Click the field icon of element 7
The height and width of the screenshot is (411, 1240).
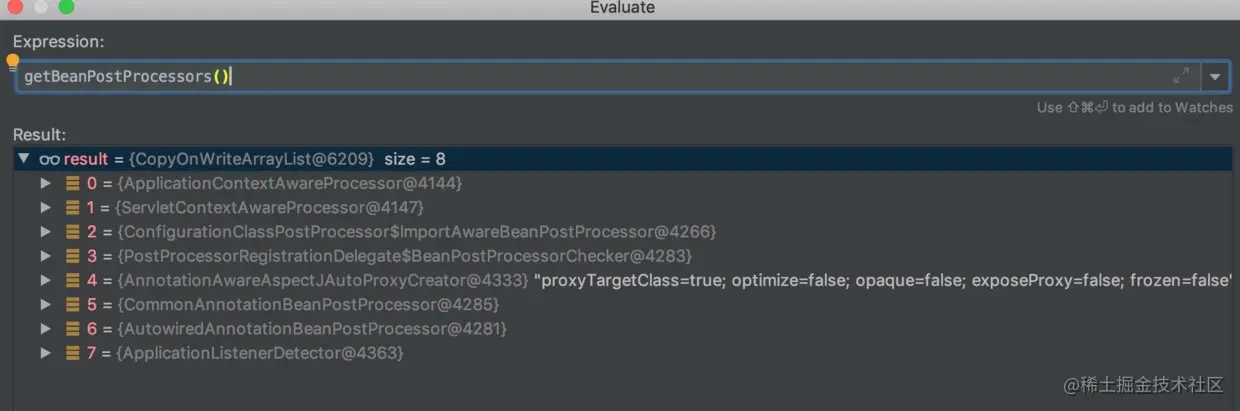coord(73,353)
